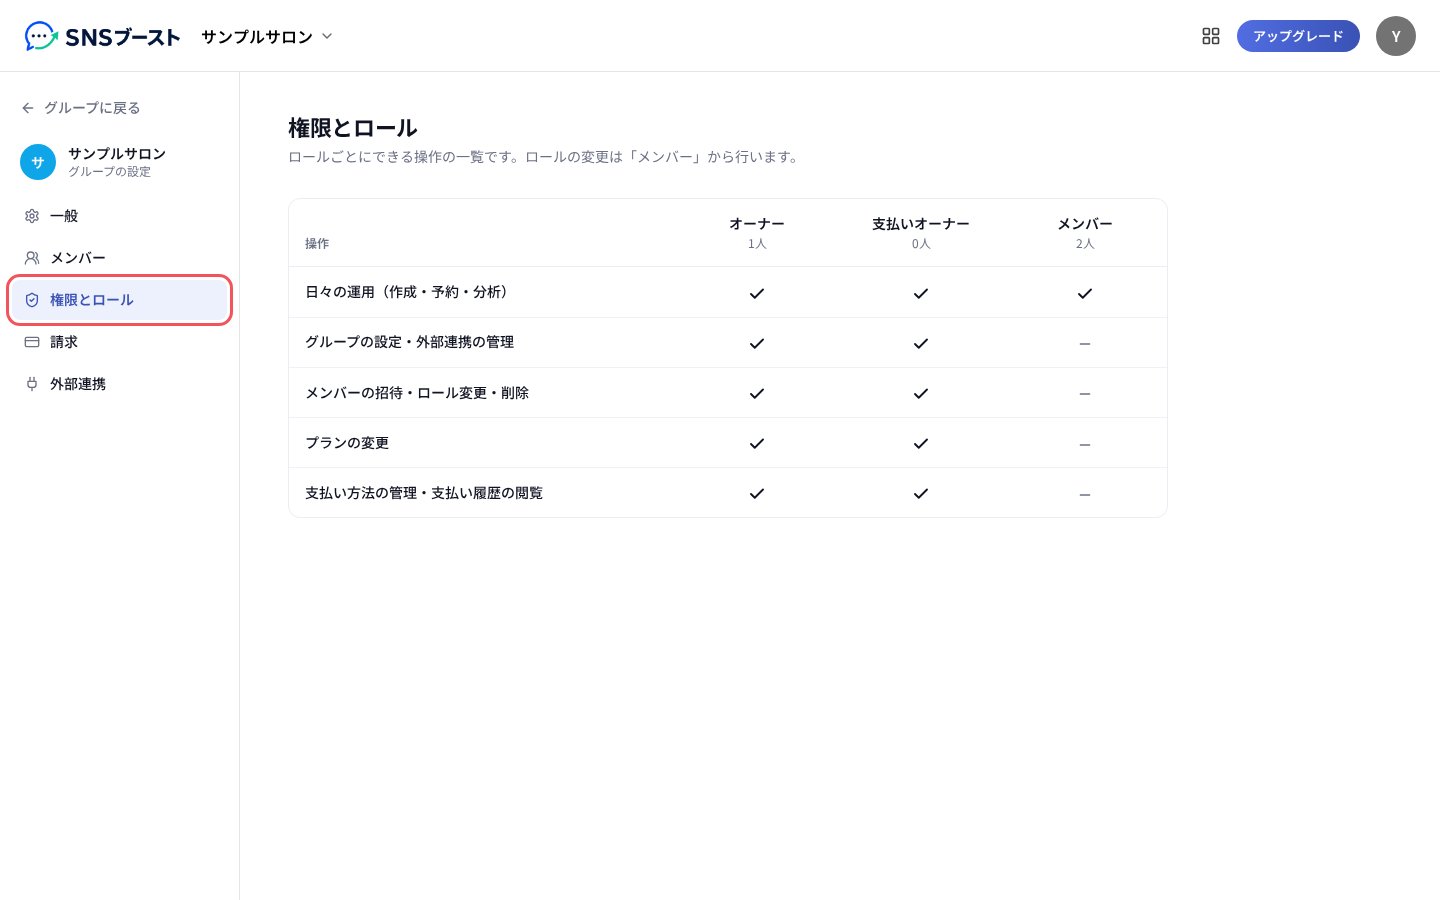Click the 0人 count under 支払いオーナー
This screenshot has height=900, width=1440.
921,244
